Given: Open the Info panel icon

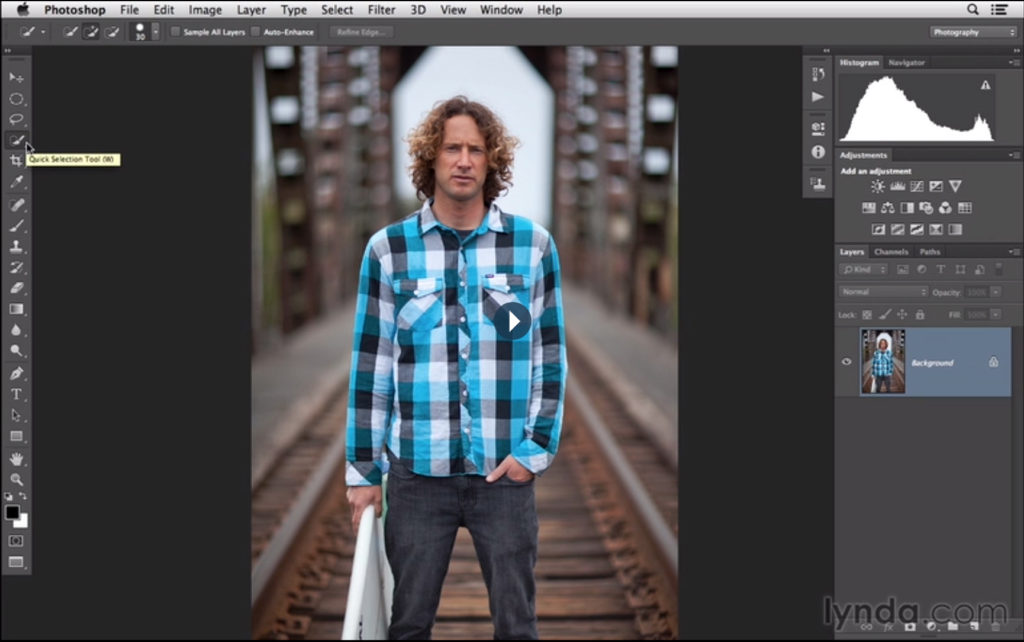Looking at the screenshot, I should pos(818,152).
